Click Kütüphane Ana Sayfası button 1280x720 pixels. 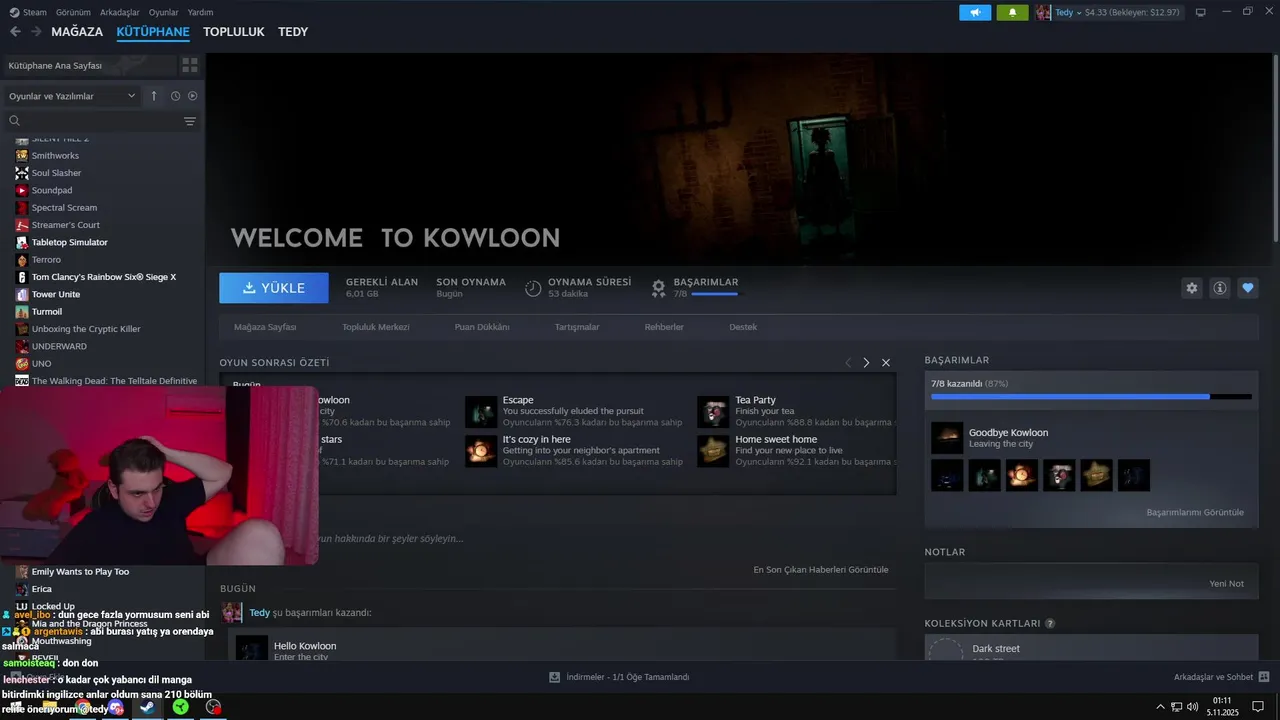click(88, 65)
